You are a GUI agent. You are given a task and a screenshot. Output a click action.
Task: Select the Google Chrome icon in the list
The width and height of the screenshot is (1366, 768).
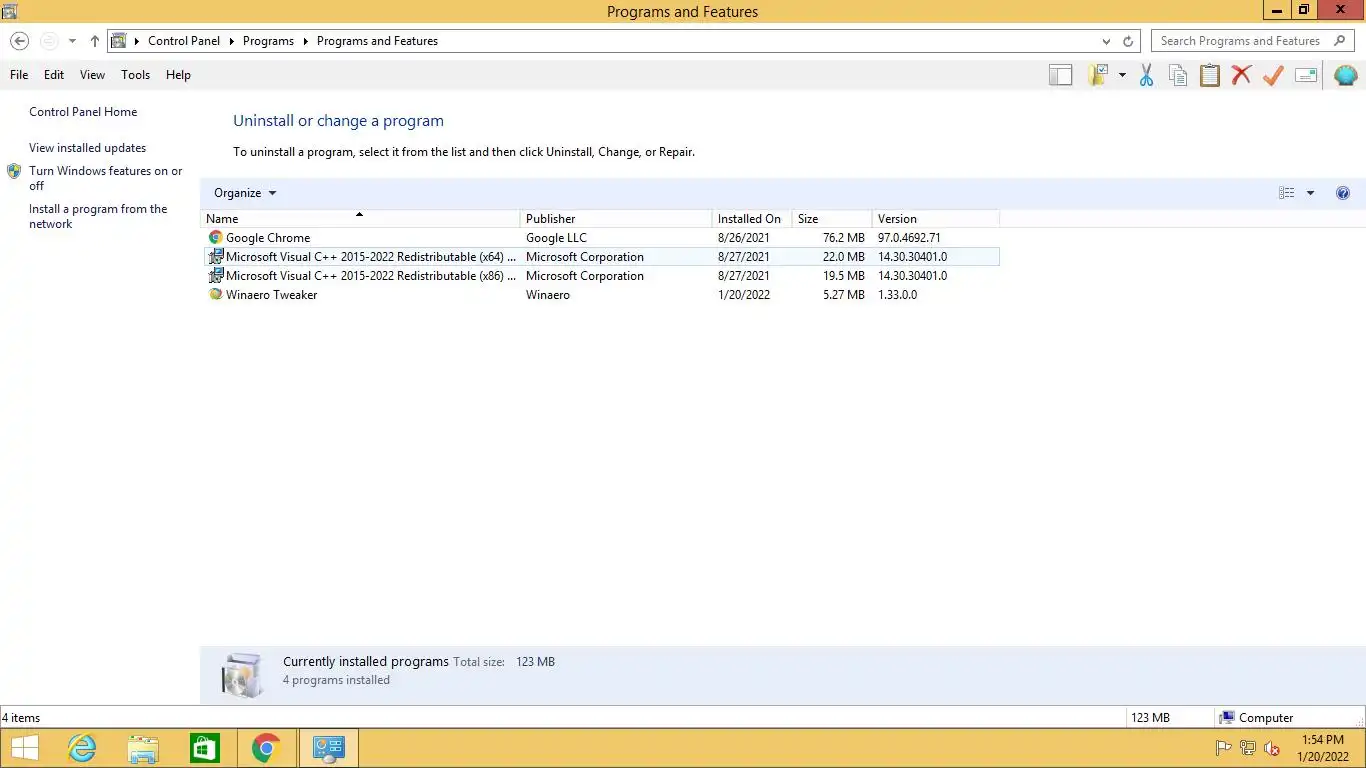(215, 238)
